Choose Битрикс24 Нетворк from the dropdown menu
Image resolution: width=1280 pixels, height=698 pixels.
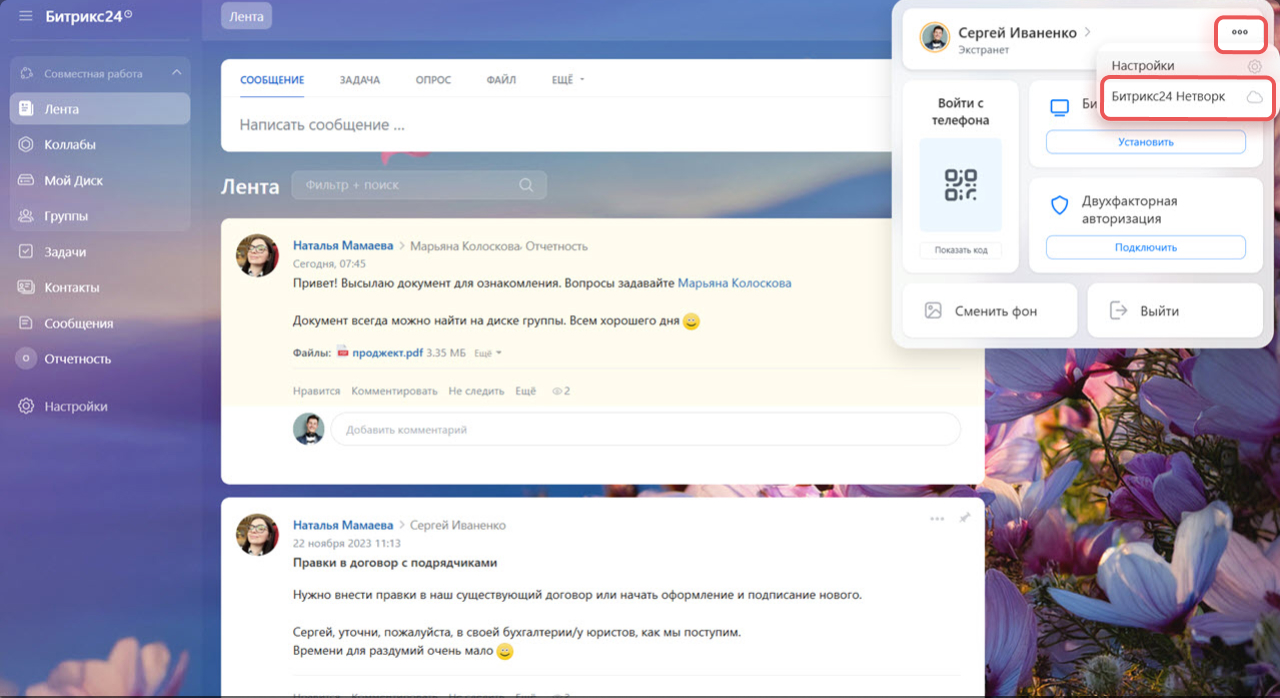pyautogui.click(x=1186, y=97)
